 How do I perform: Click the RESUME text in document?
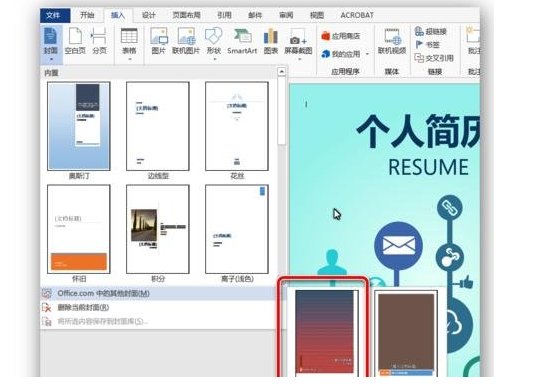coord(428,167)
